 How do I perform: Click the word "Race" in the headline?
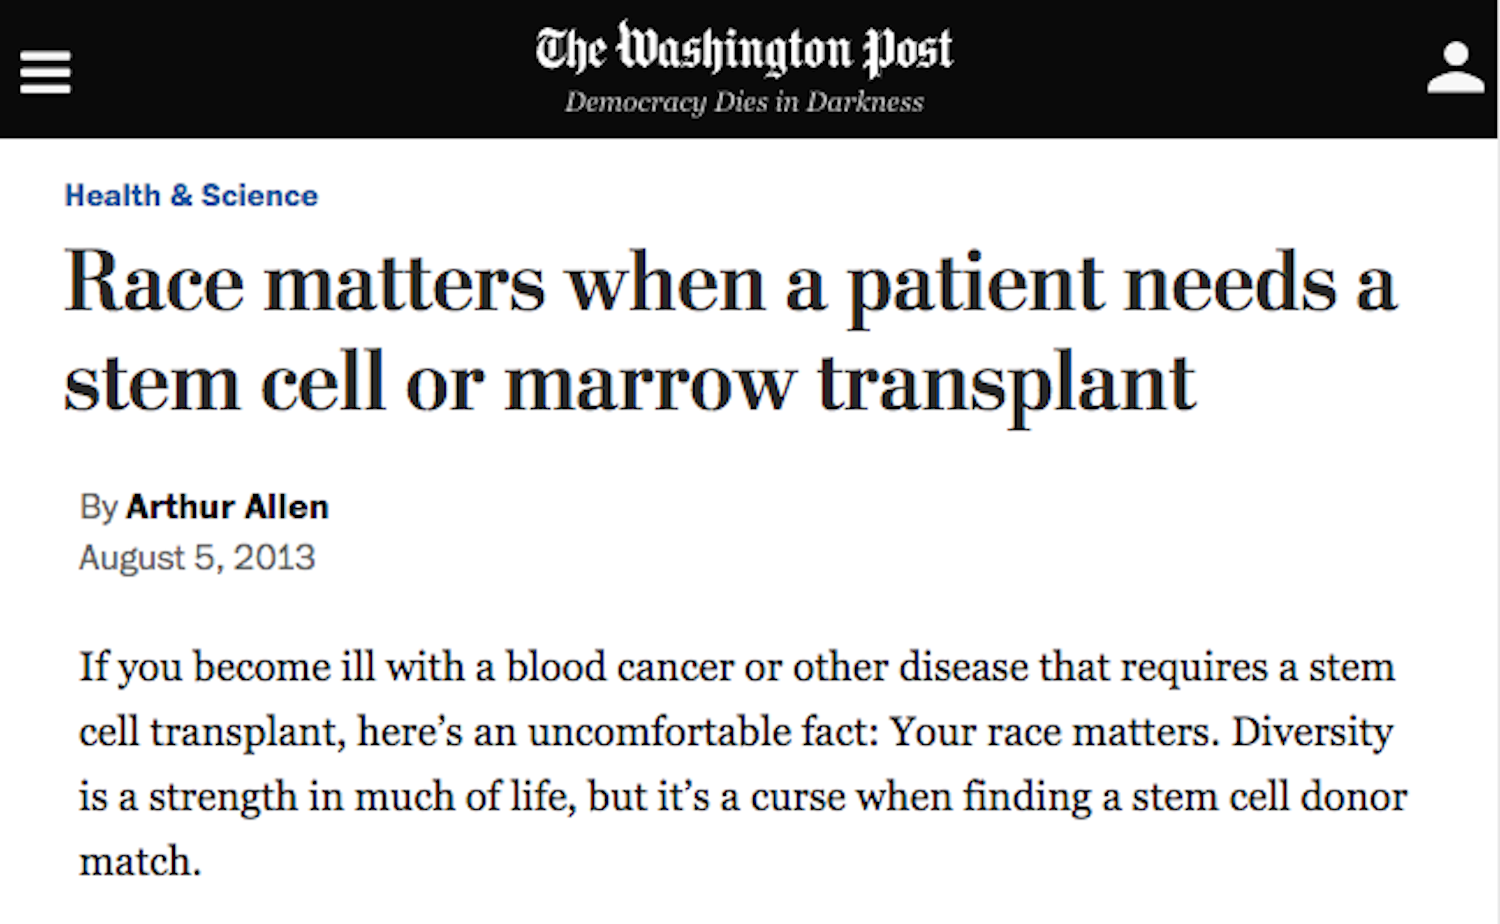point(154,284)
